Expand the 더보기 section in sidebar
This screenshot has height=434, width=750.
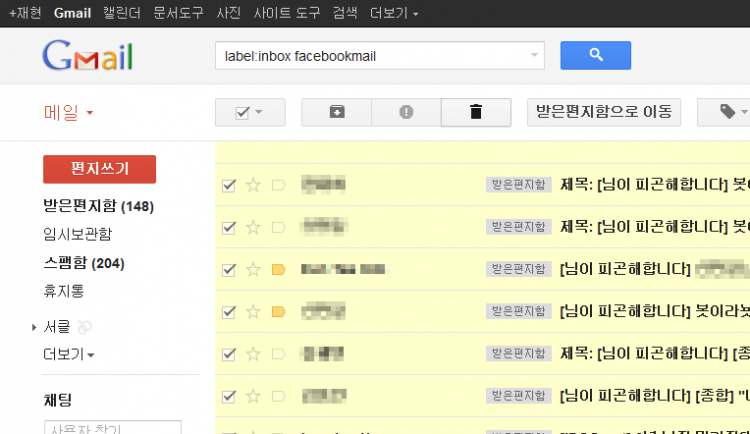tap(69, 355)
